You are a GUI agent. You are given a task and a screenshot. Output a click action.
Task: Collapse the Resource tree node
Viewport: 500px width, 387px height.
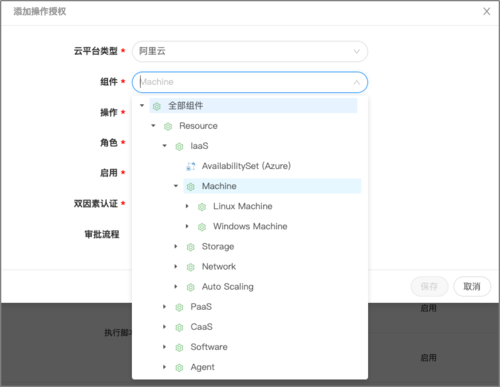click(153, 126)
